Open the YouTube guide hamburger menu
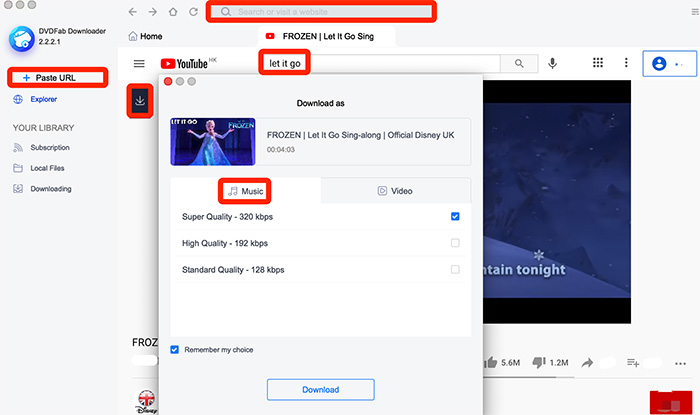This screenshot has height=415, width=700. pos(139,63)
